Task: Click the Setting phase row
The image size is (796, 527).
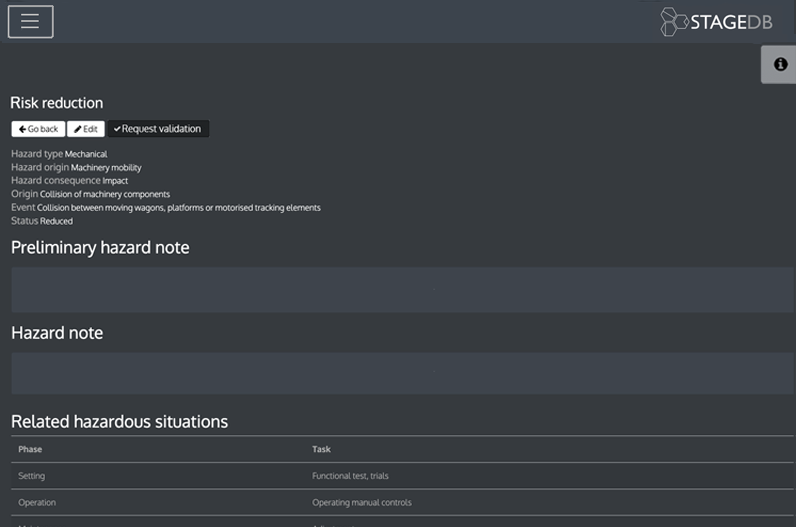Action: 32,476
